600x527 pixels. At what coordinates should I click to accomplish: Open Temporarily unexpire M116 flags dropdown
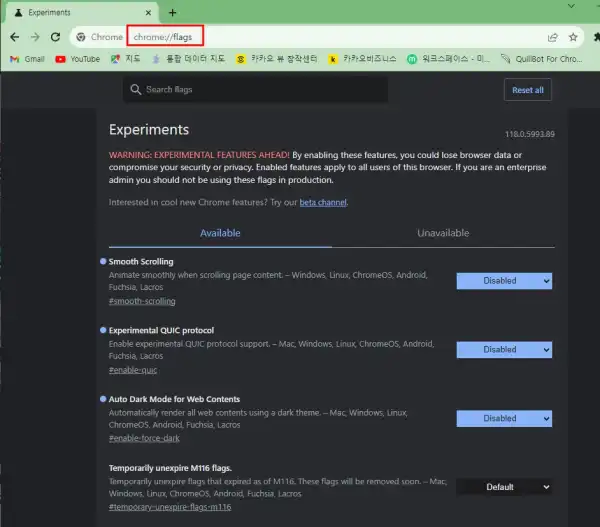click(504, 487)
